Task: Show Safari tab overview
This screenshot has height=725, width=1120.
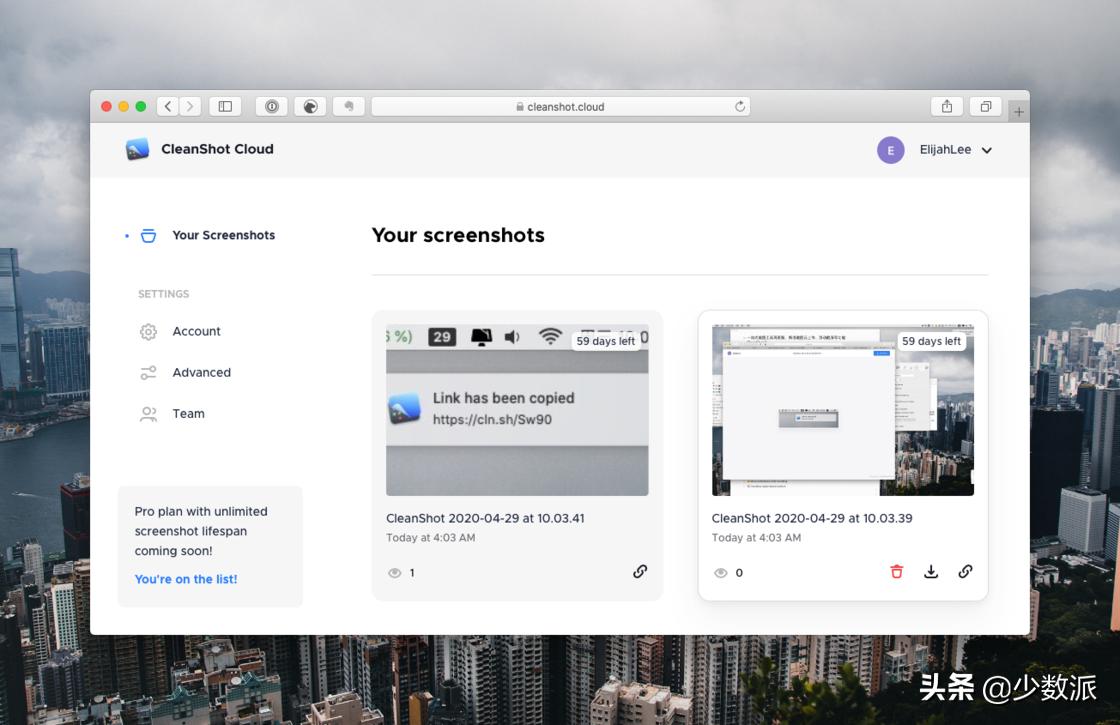Action: [985, 107]
